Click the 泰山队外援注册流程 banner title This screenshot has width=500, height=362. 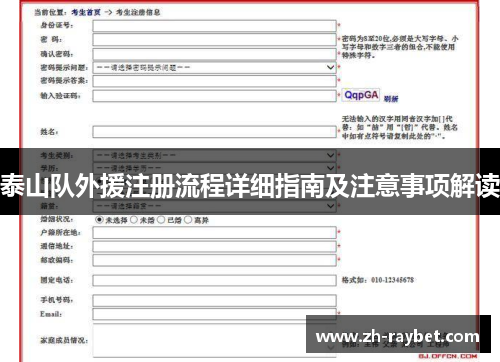pyautogui.click(x=250, y=185)
